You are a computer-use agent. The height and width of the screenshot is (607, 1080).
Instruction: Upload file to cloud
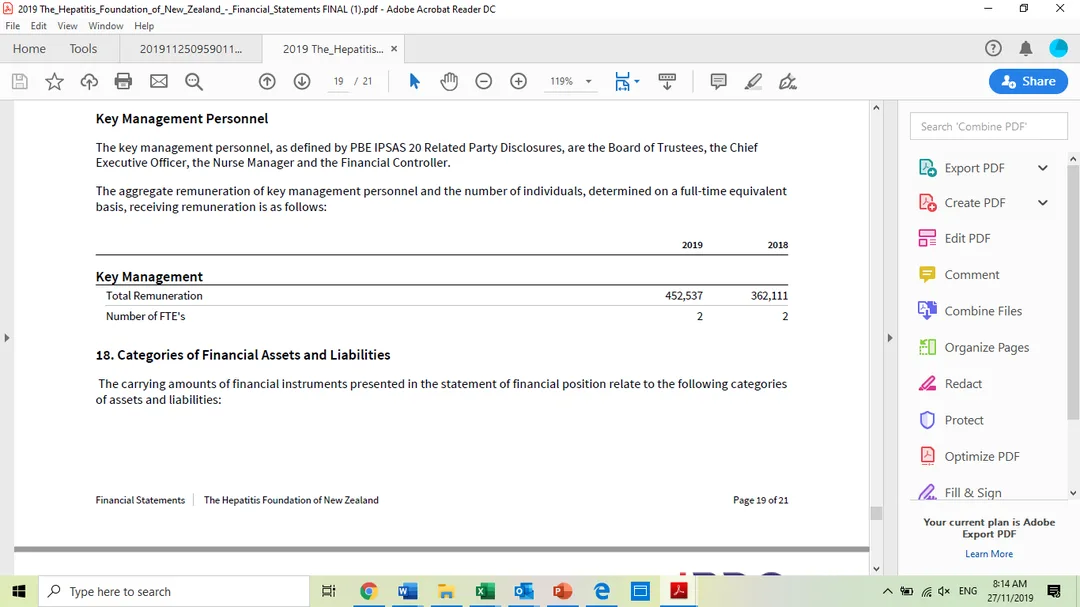point(89,81)
